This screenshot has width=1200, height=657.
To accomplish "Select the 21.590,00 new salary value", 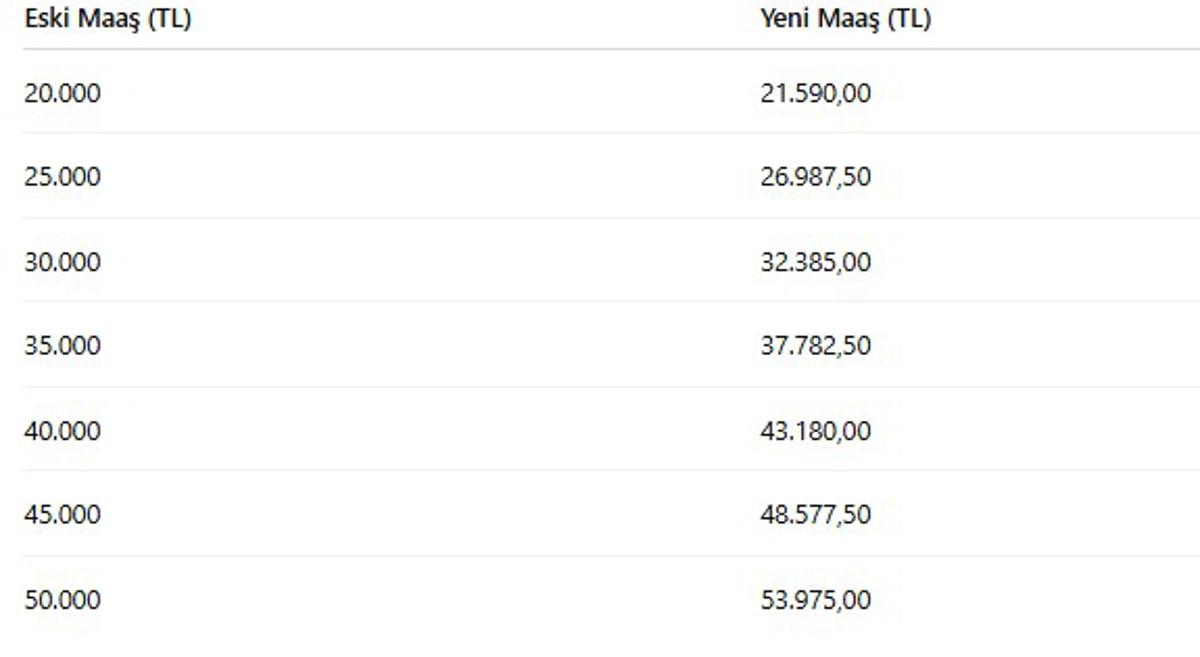I will pyautogui.click(x=815, y=93).
